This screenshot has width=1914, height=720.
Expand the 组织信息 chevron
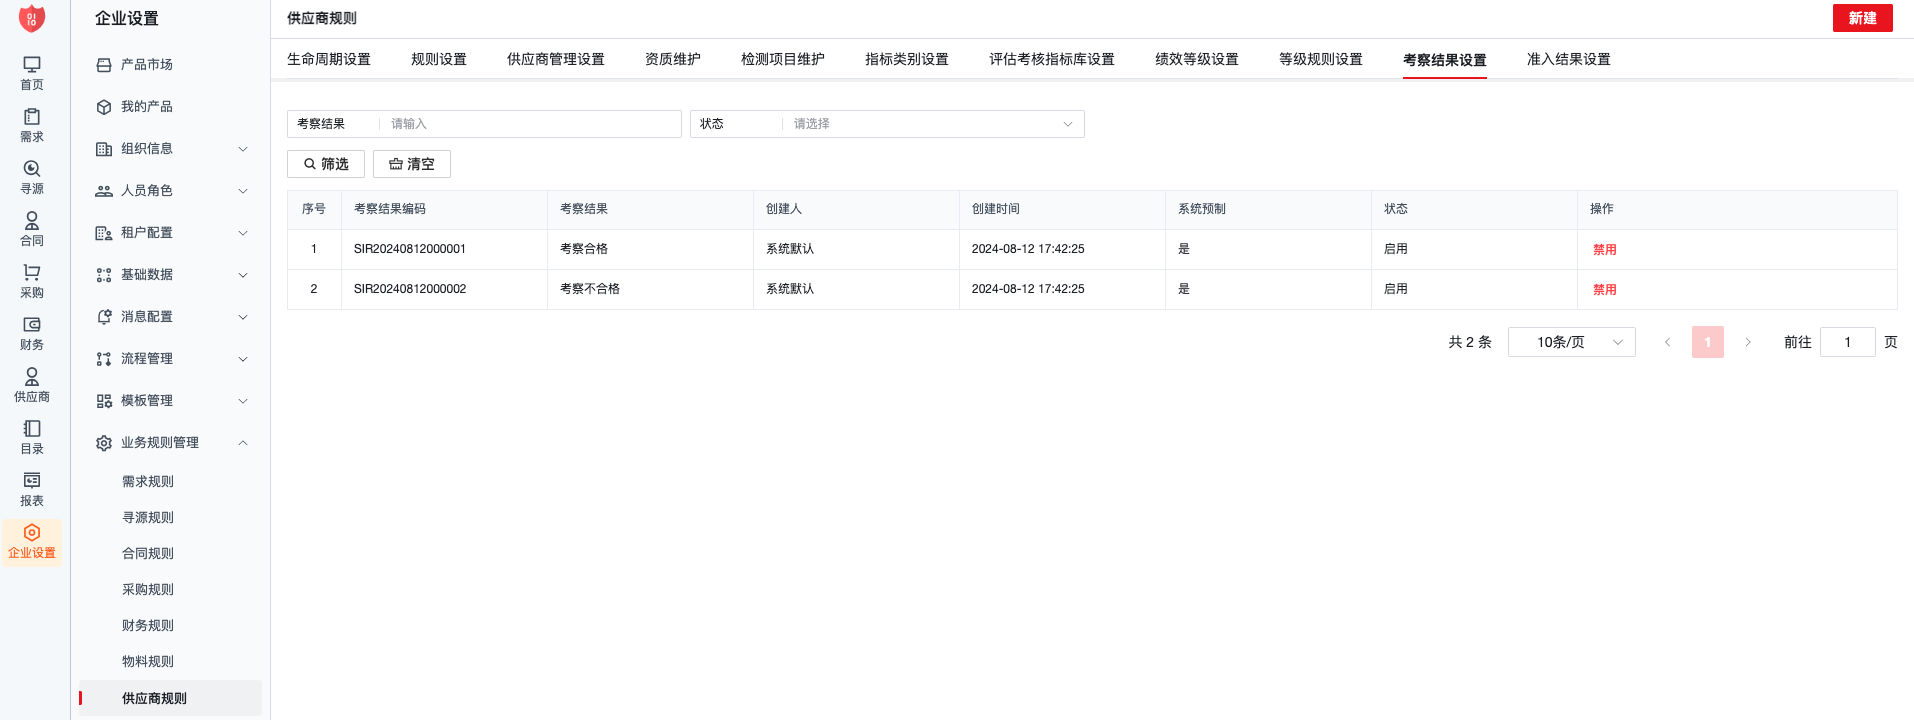click(x=243, y=149)
